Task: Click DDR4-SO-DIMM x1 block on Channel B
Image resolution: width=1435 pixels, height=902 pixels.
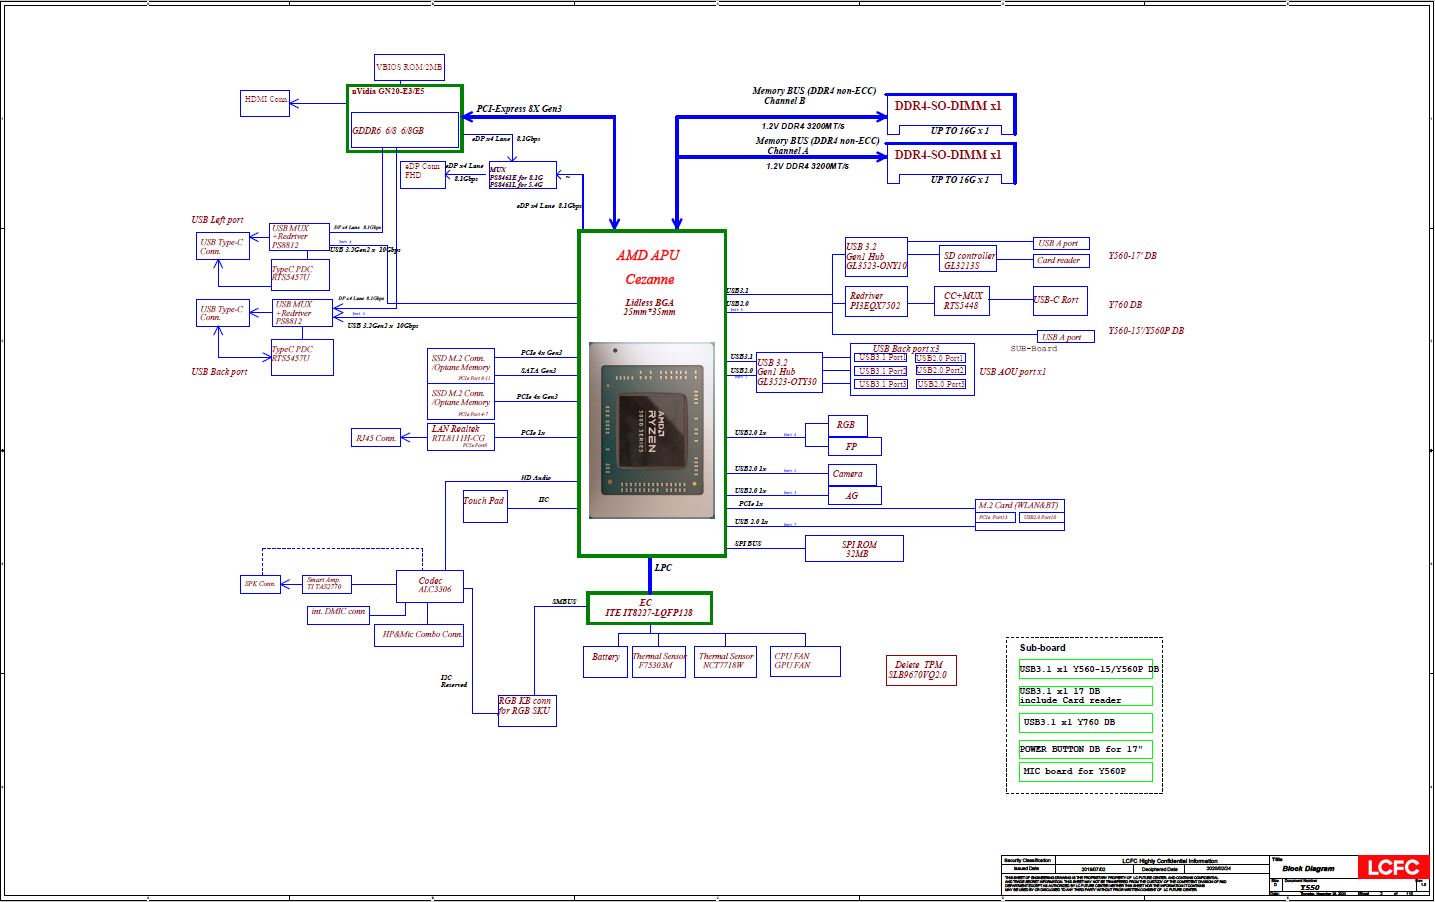Action: (x=951, y=115)
